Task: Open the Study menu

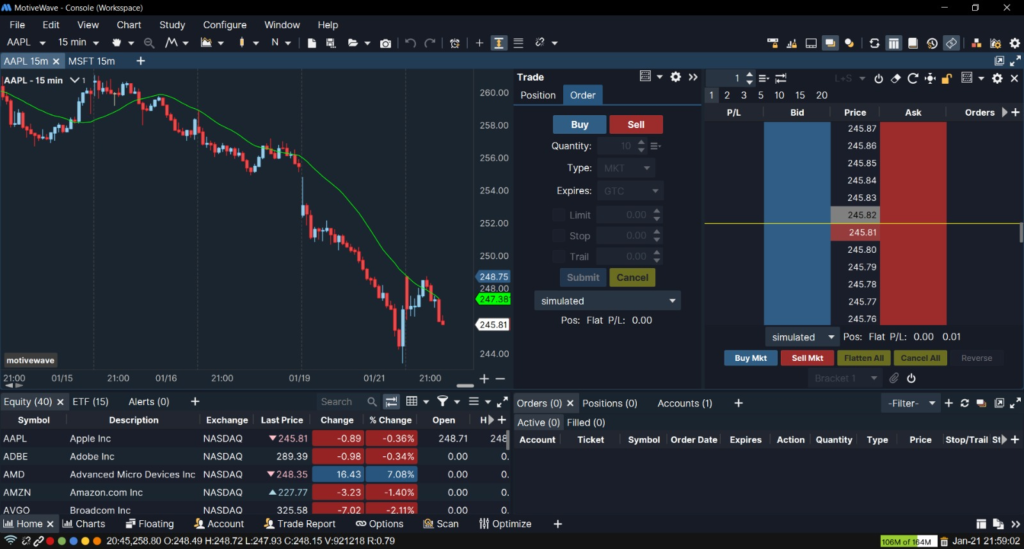Action: 172,25
